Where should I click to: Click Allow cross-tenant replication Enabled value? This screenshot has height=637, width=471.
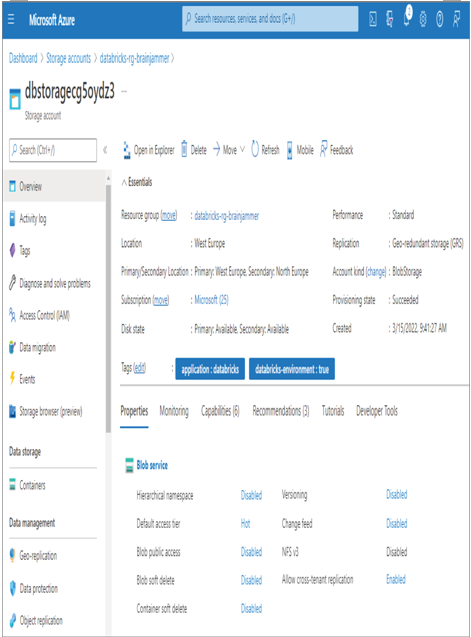click(396, 579)
